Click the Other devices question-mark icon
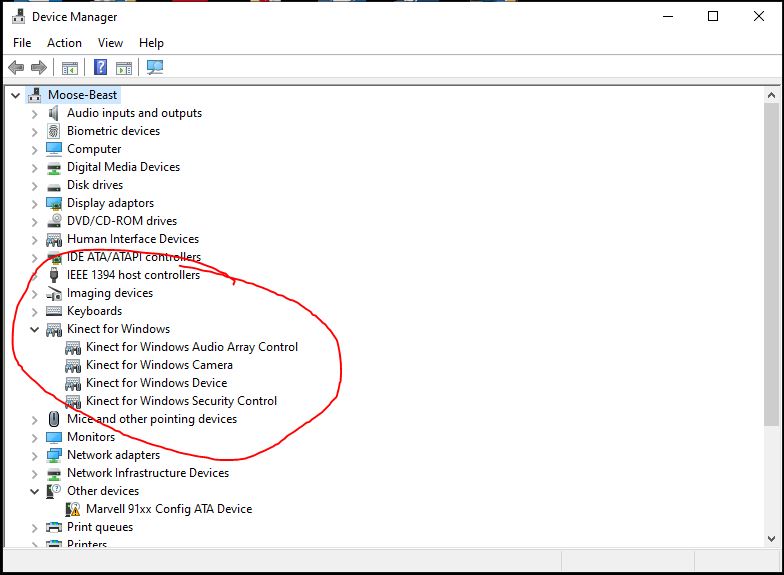This screenshot has height=575, width=784. pyautogui.click(x=54, y=491)
